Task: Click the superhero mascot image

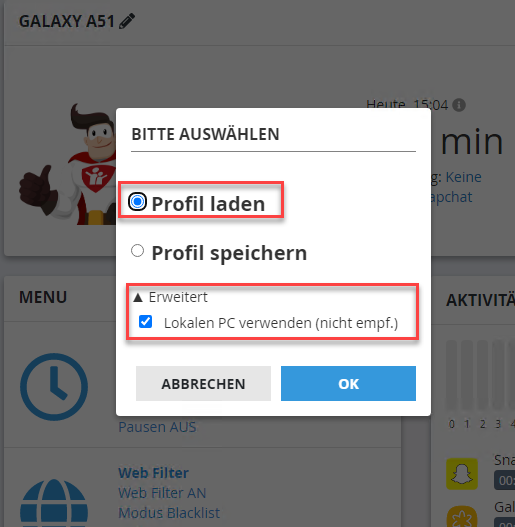Action: click(67, 165)
